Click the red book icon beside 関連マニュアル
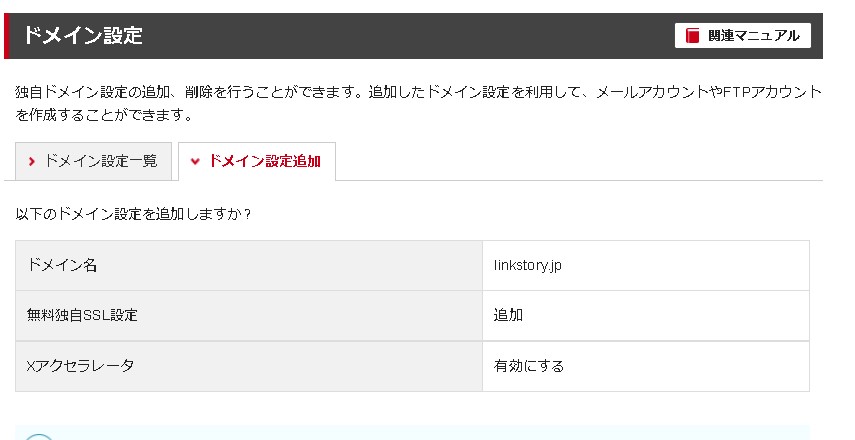Image resolution: width=855 pixels, height=440 pixels. (692, 36)
